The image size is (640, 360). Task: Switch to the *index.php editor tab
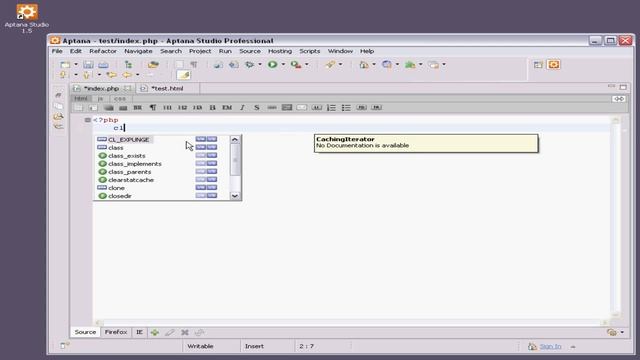coord(101,88)
